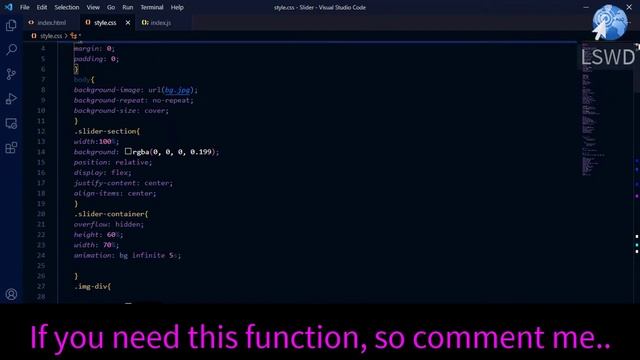
Task: Click the 'justify-content: center' line
Action: (123, 183)
